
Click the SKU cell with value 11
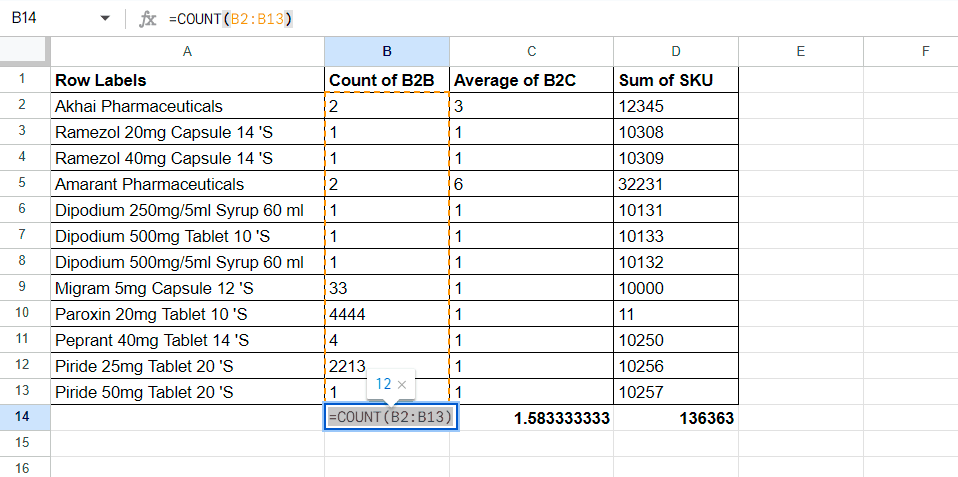(676, 314)
